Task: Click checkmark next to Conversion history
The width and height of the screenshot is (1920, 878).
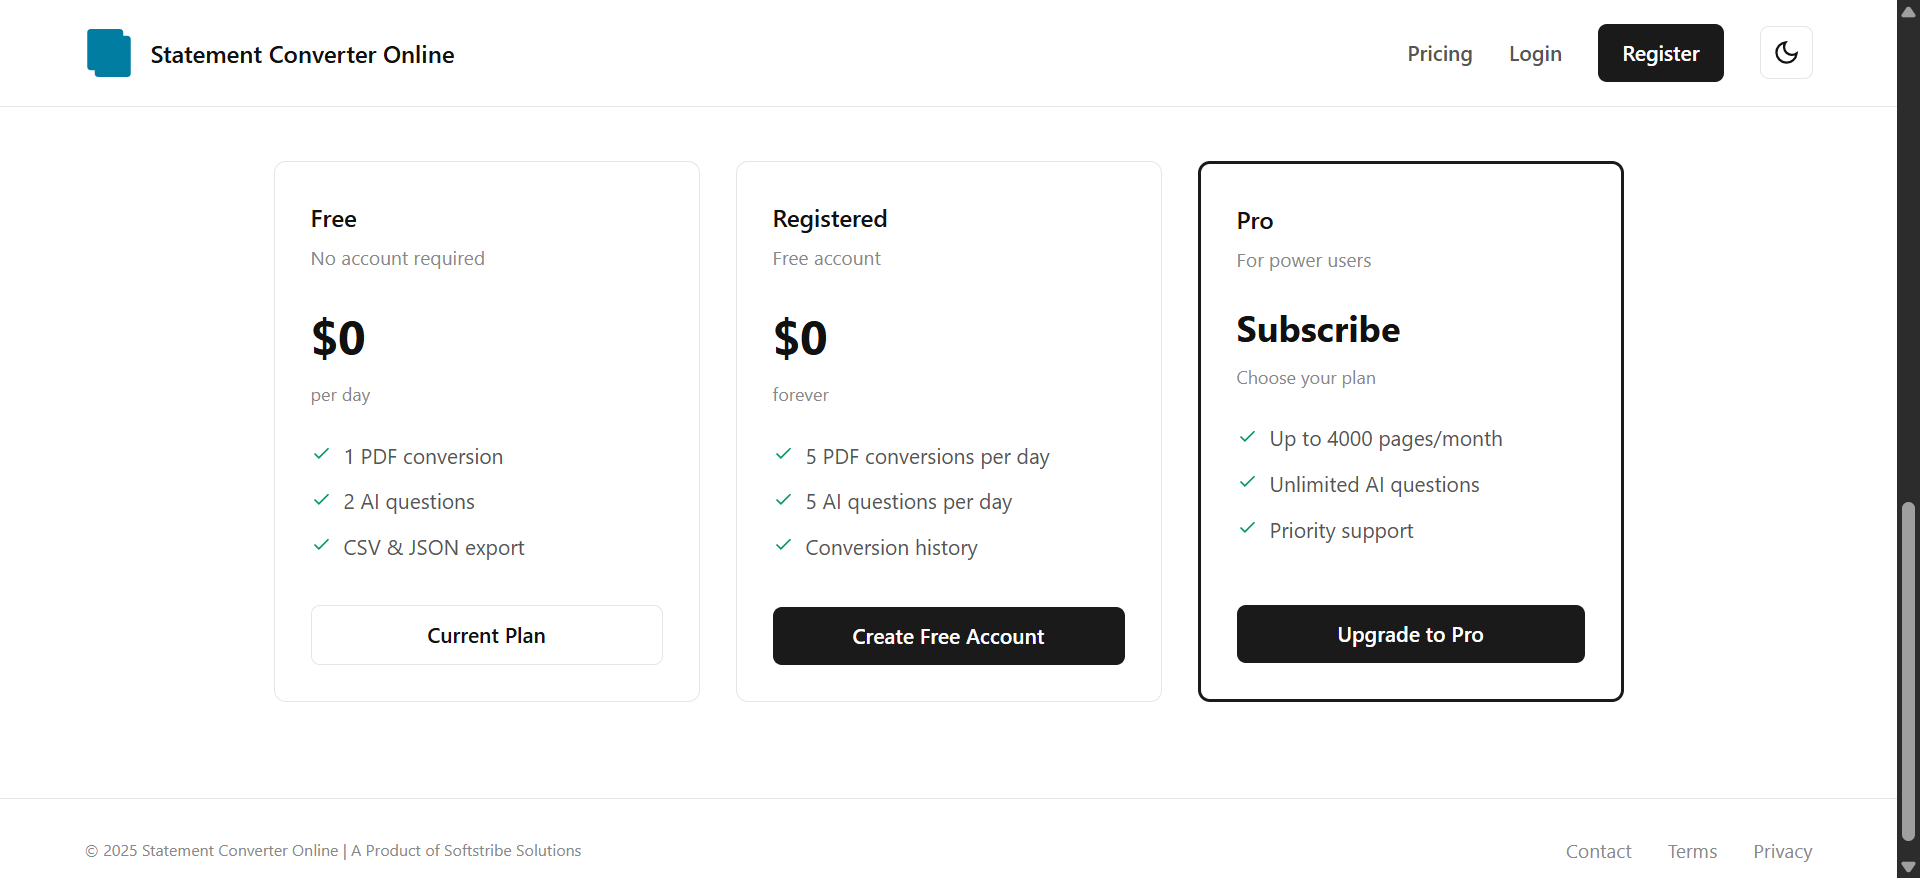Action: [x=784, y=546]
